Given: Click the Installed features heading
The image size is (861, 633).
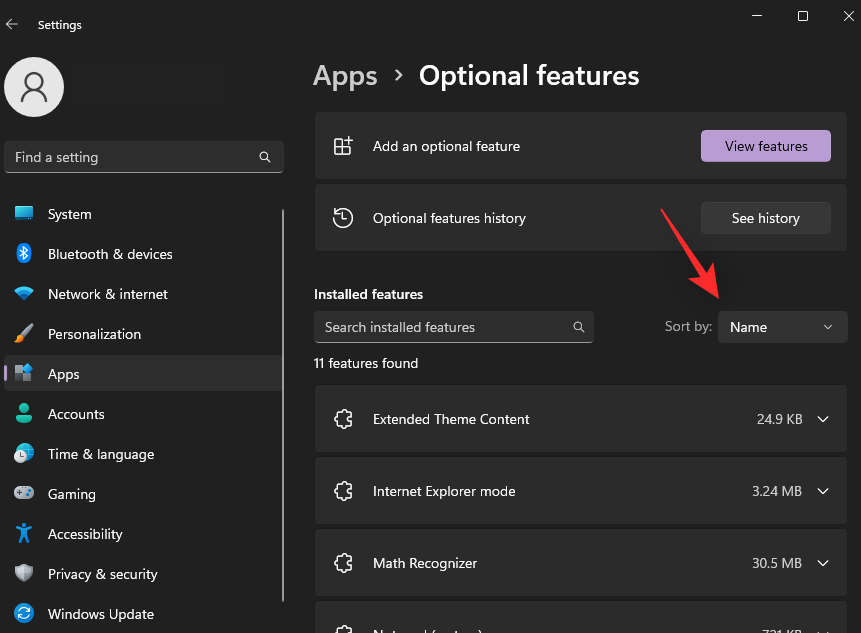Looking at the screenshot, I should click(x=368, y=294).
